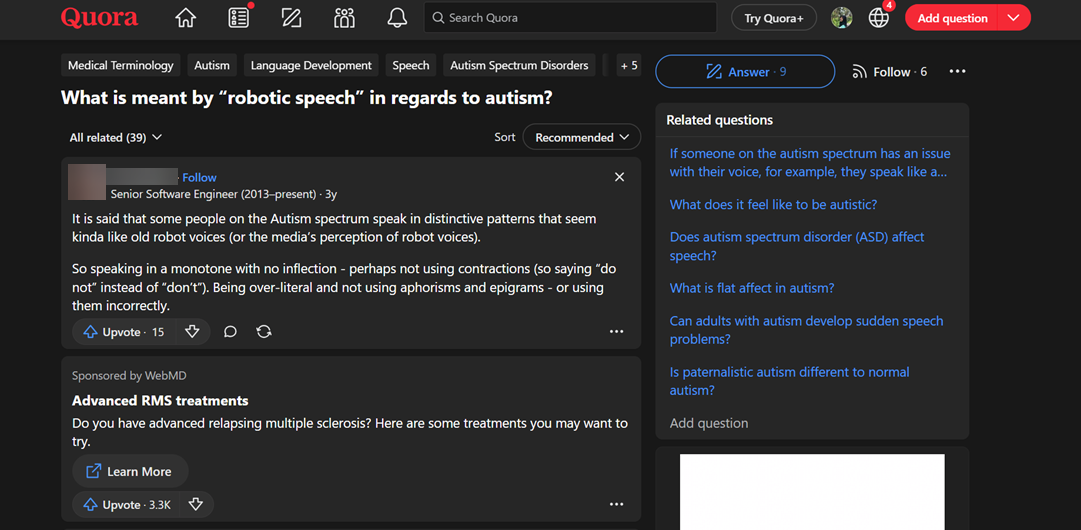
Task: Open "What is flat affect in autism?" link
Action: (x=751, y=288)
